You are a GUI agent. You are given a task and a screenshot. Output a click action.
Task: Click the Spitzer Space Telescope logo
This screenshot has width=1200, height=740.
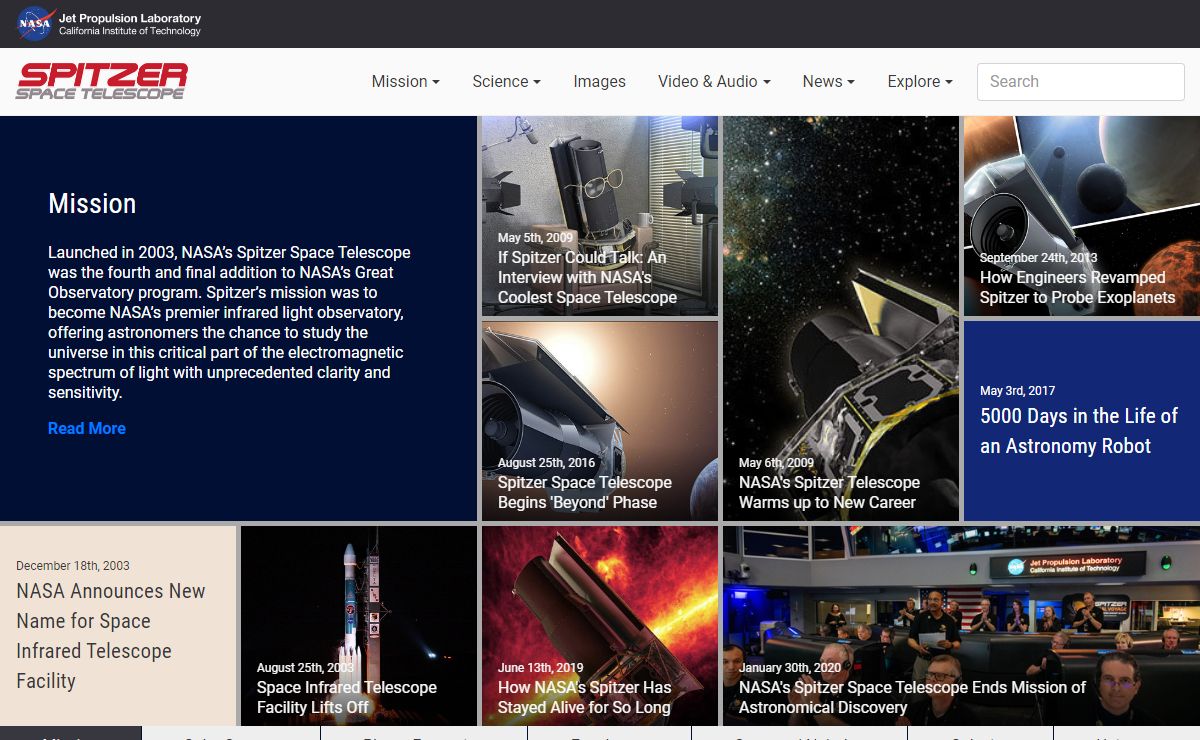click(x=102, y=81)
